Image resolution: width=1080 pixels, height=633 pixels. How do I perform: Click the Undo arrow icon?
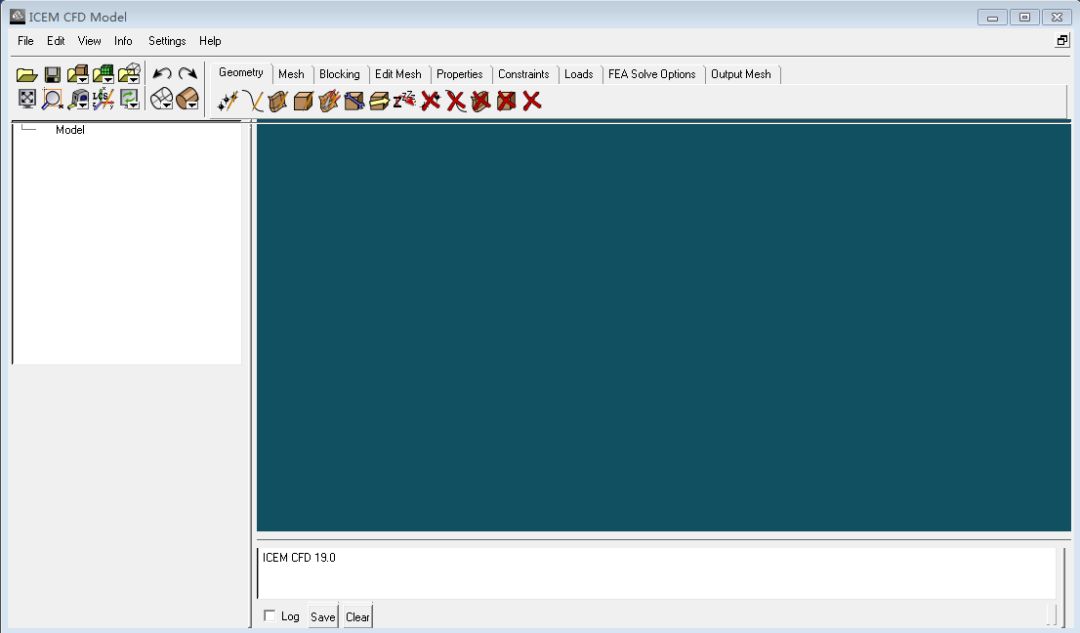[x=163, y=74]
